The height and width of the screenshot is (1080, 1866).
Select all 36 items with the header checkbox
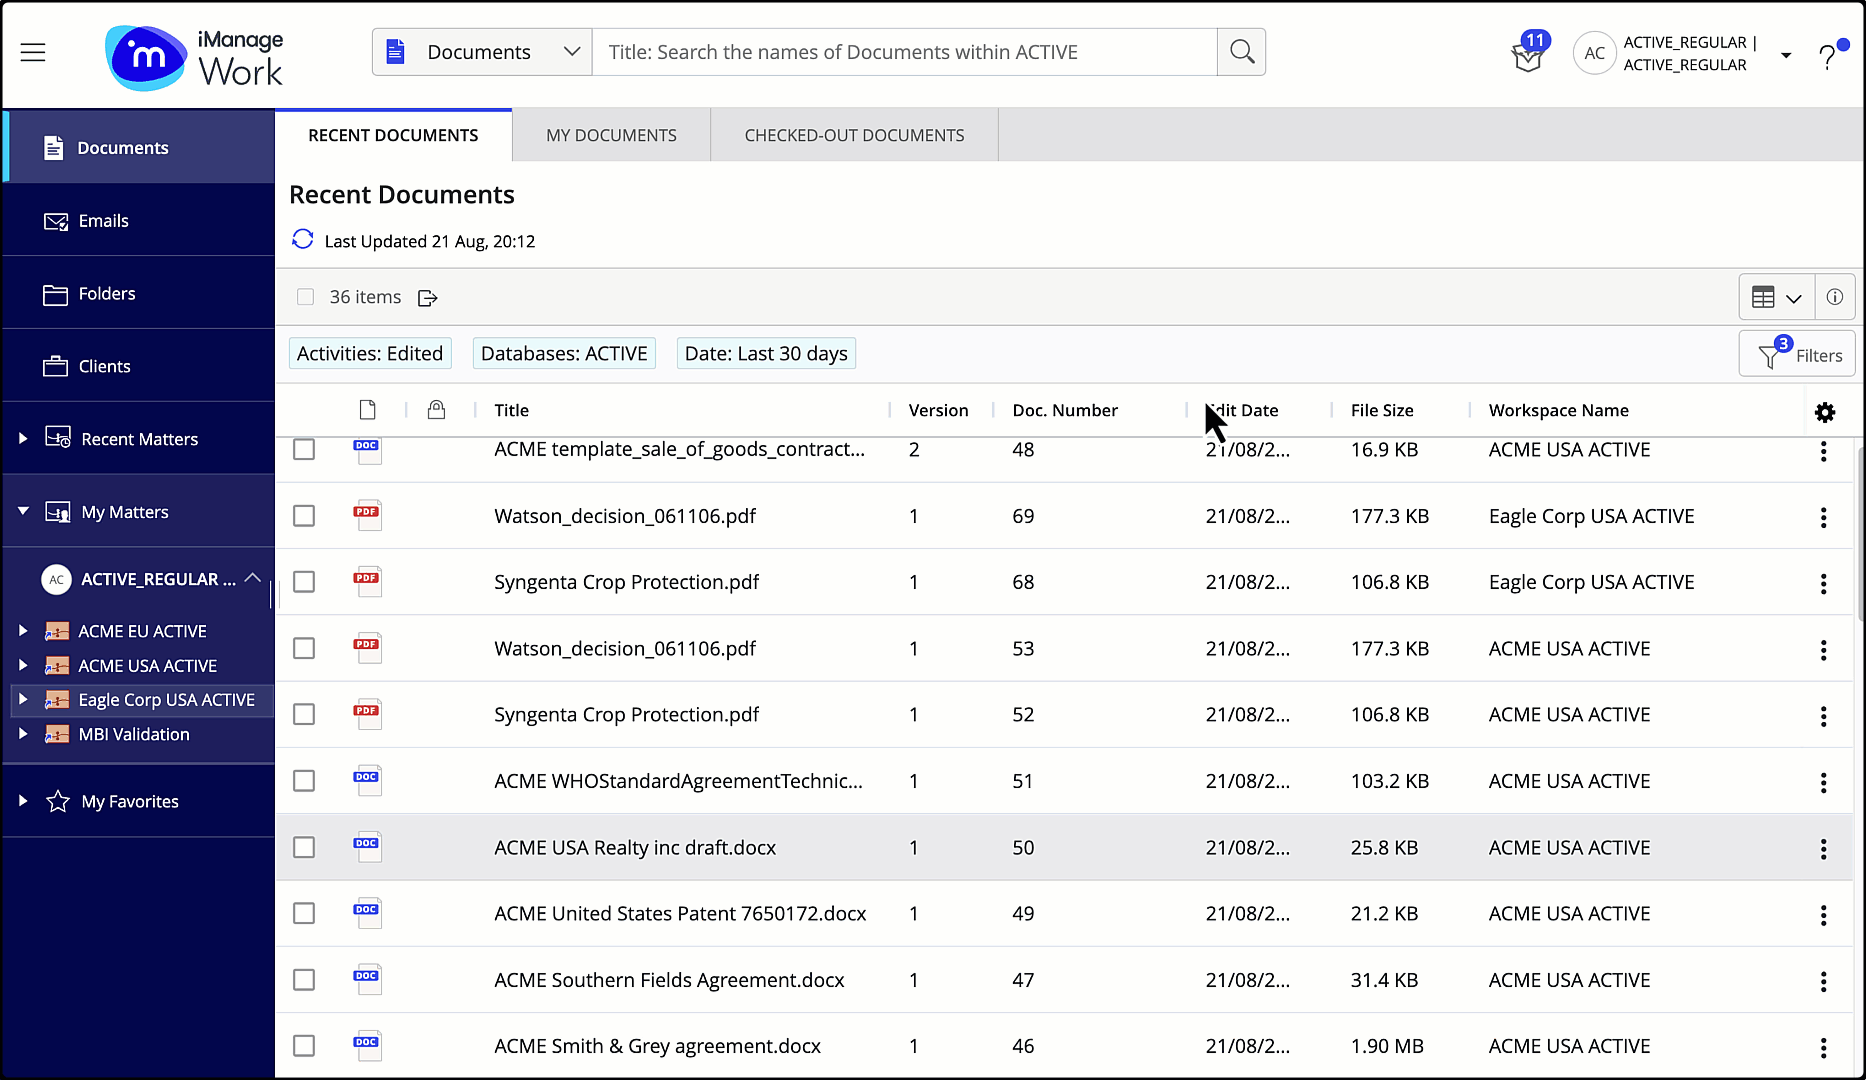(x=304, y=297)
